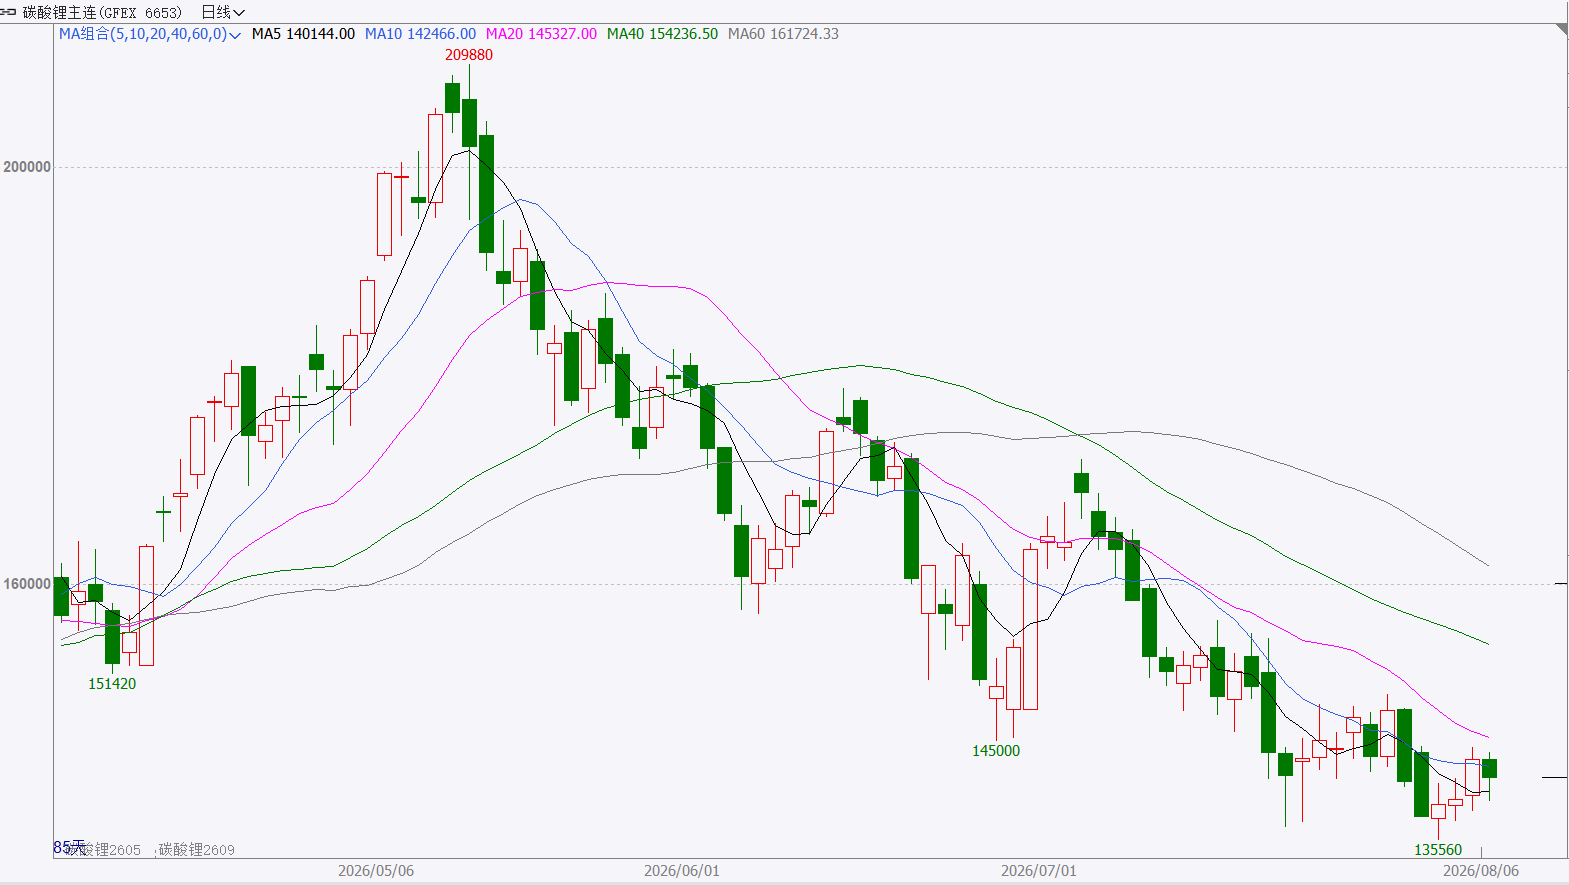Click the 145000 low price label

click(996, 751)
